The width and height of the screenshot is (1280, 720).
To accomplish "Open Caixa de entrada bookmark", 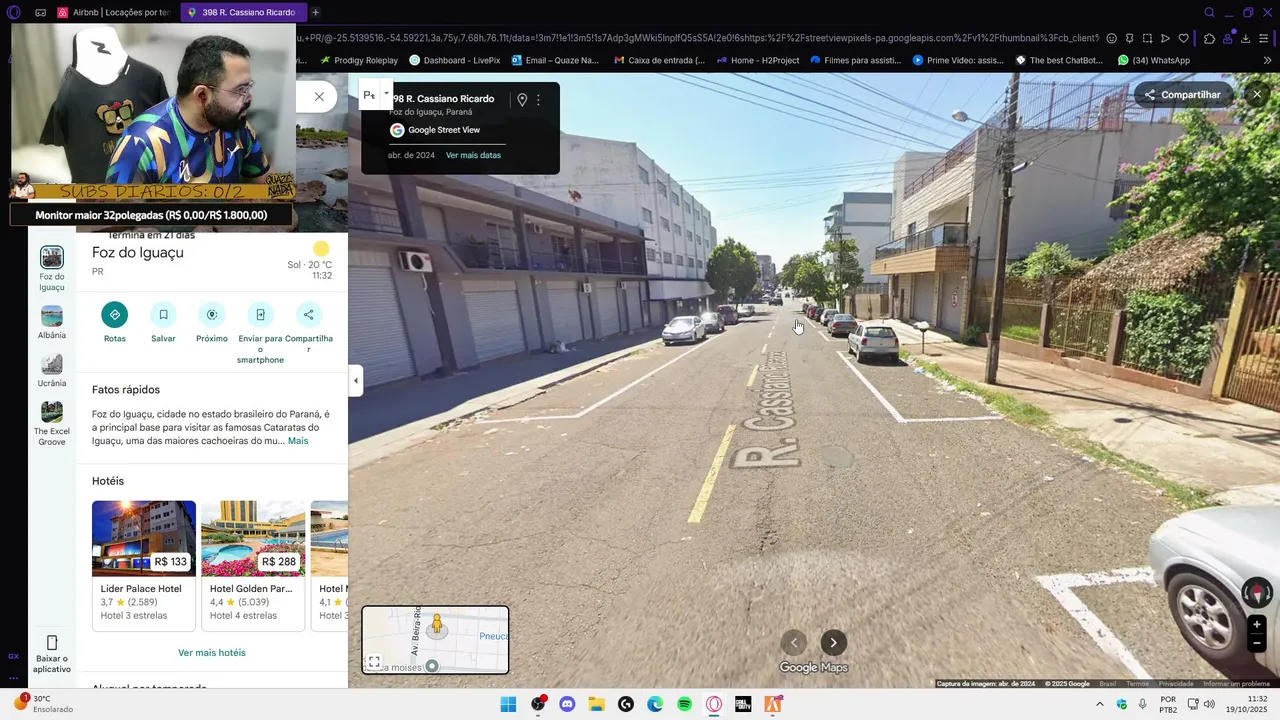I will pyautogui.click(x=659, y=60).
